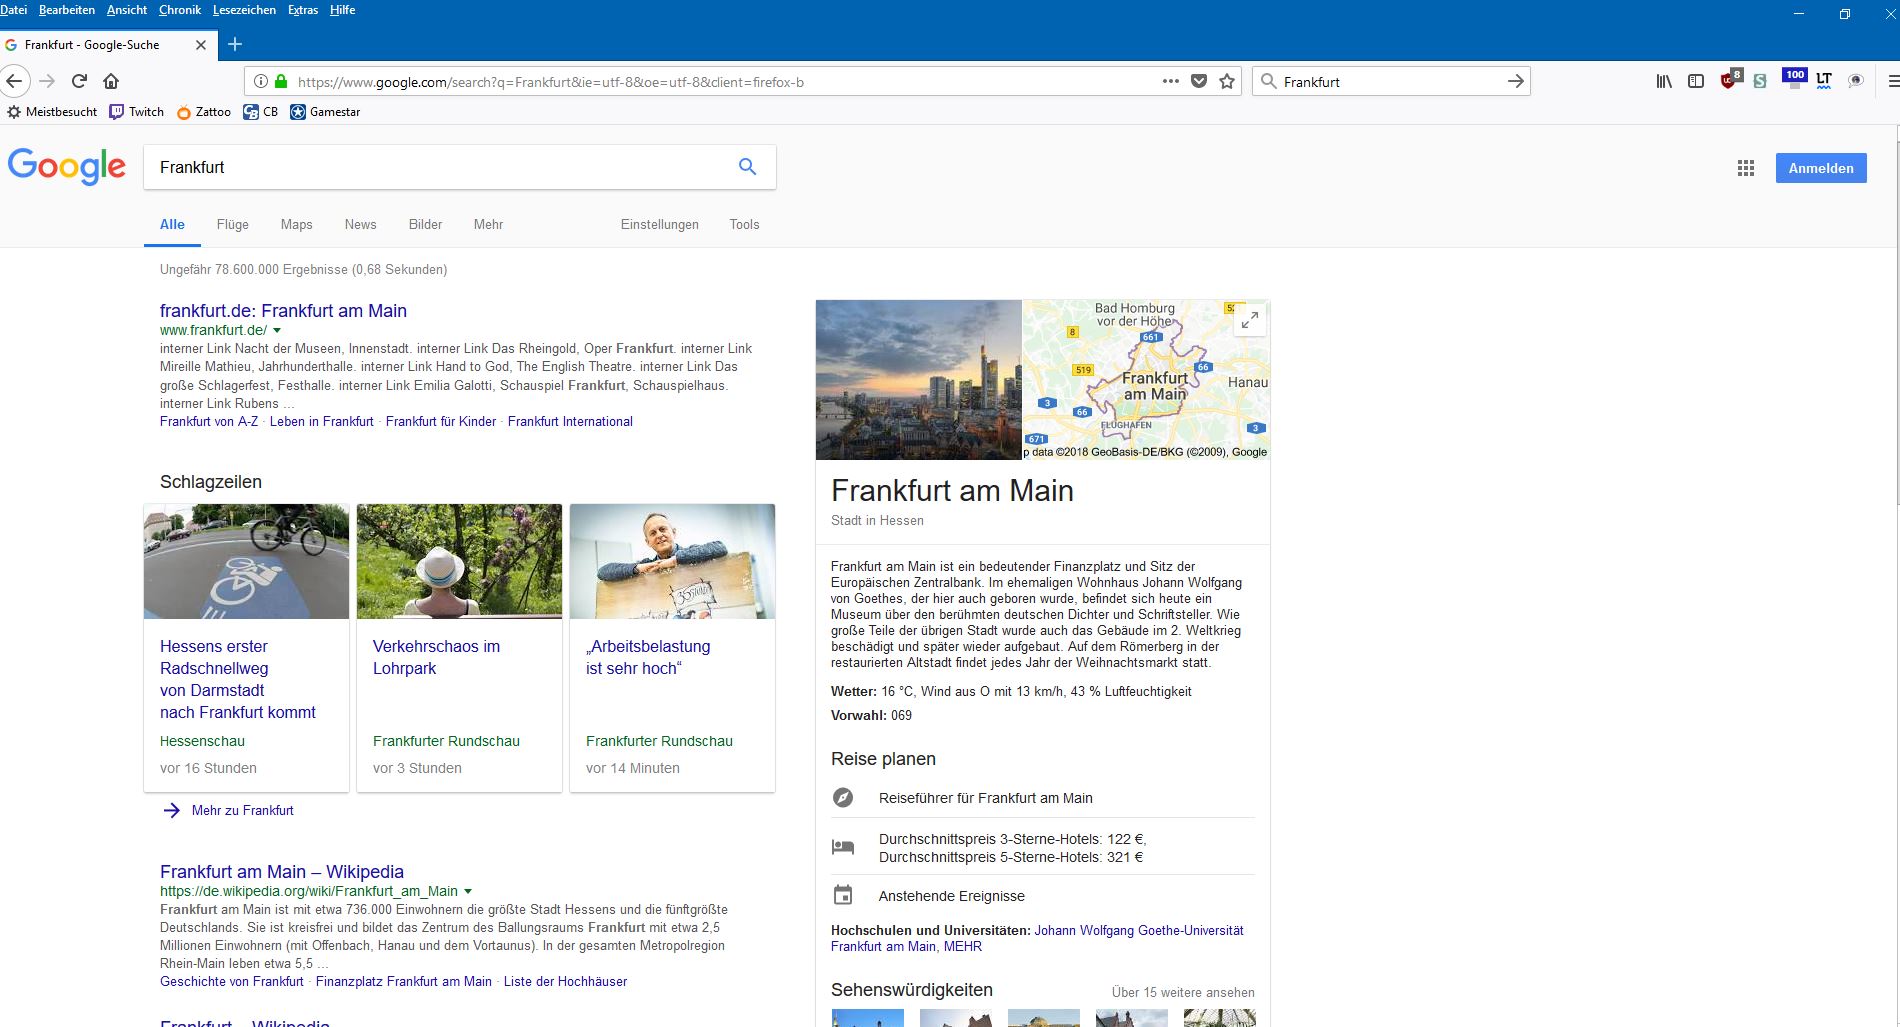
Task: Click the address bar URL
Action: pyautogui.click(x=551, y=82)
